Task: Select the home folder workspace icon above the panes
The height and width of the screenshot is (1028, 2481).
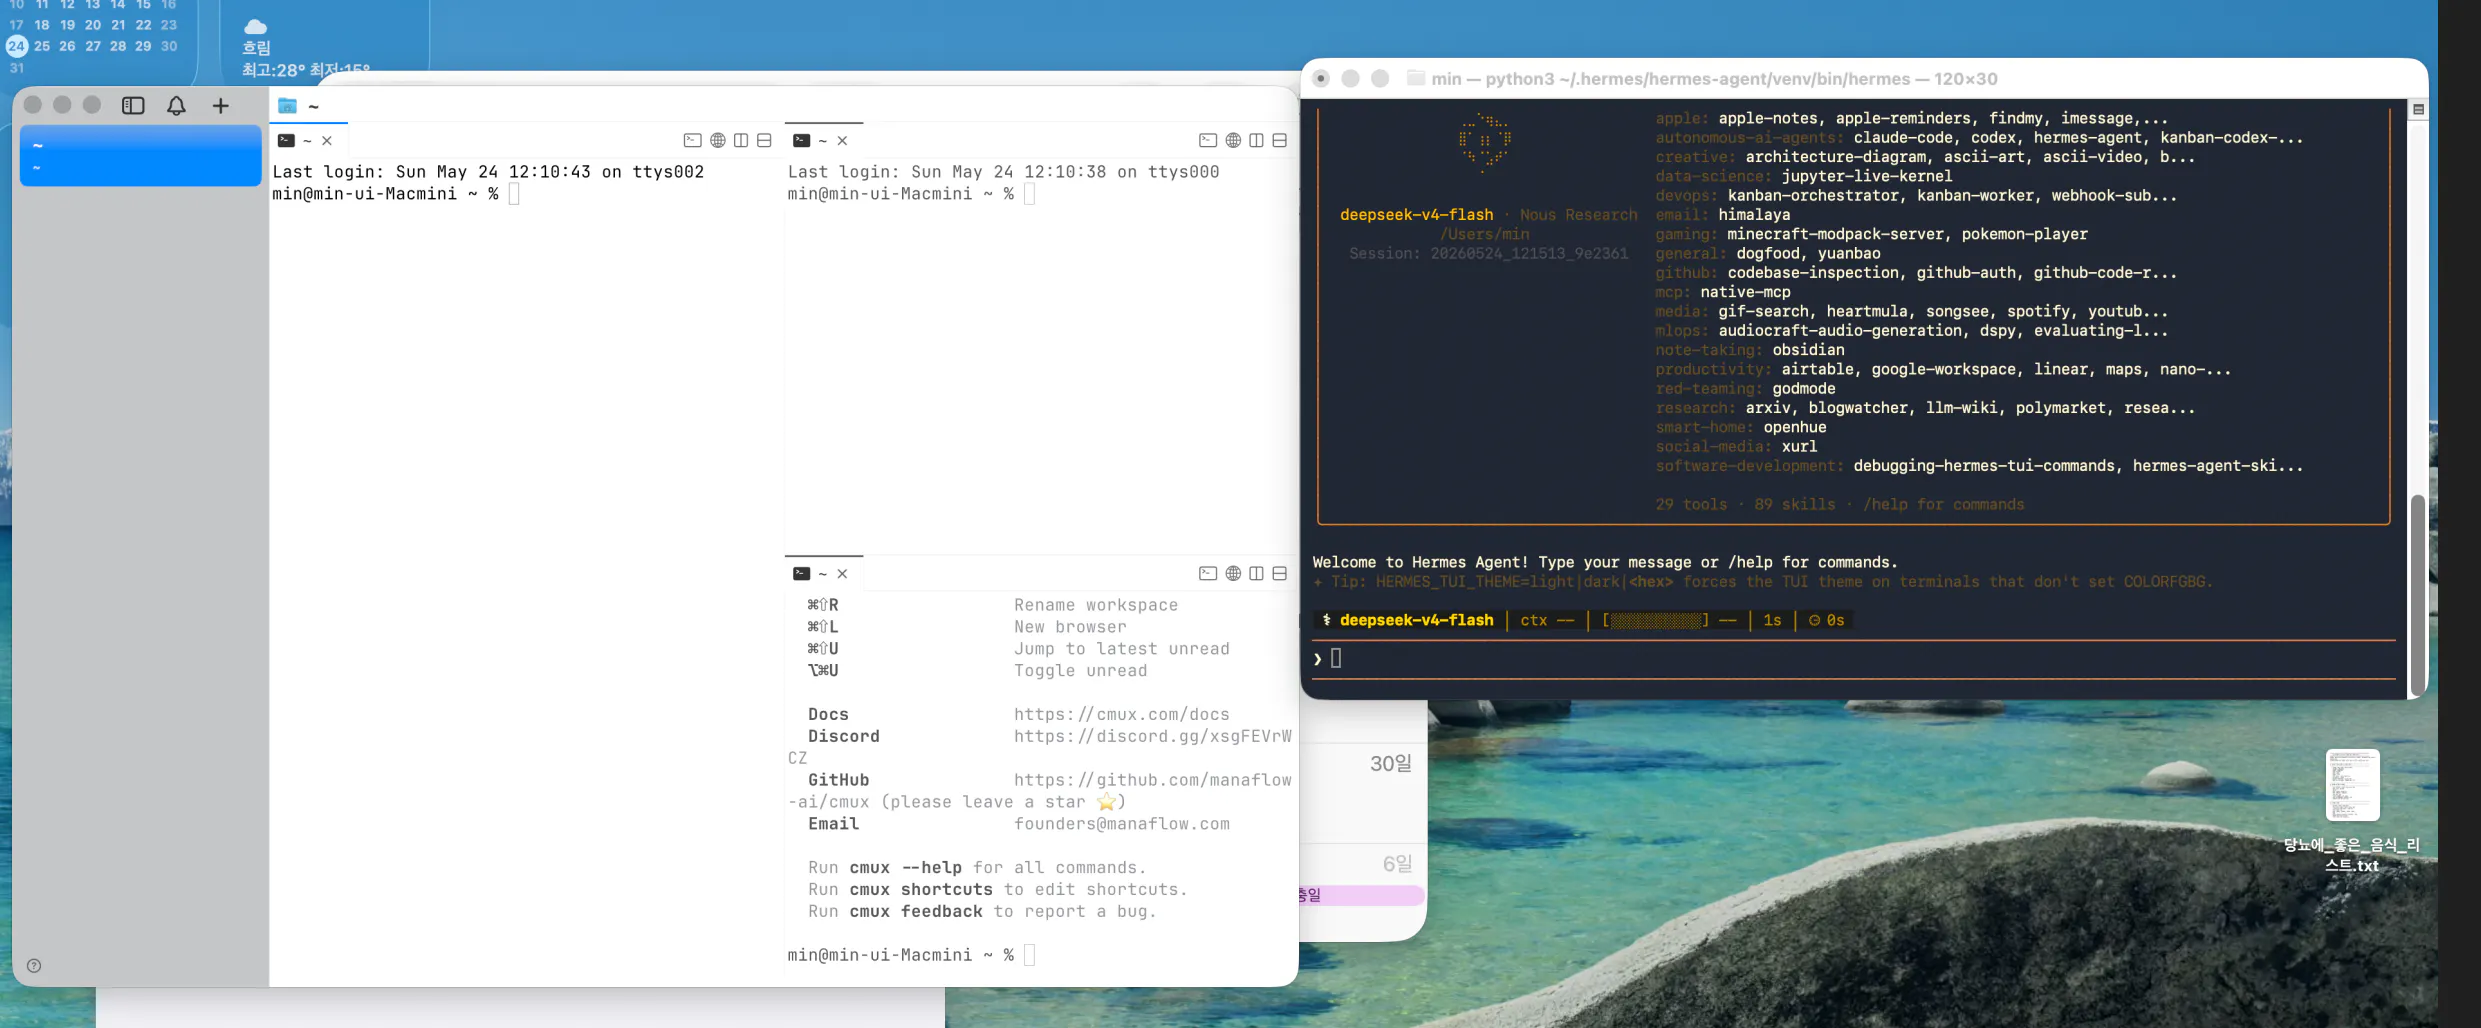Action: click(287, 105)
